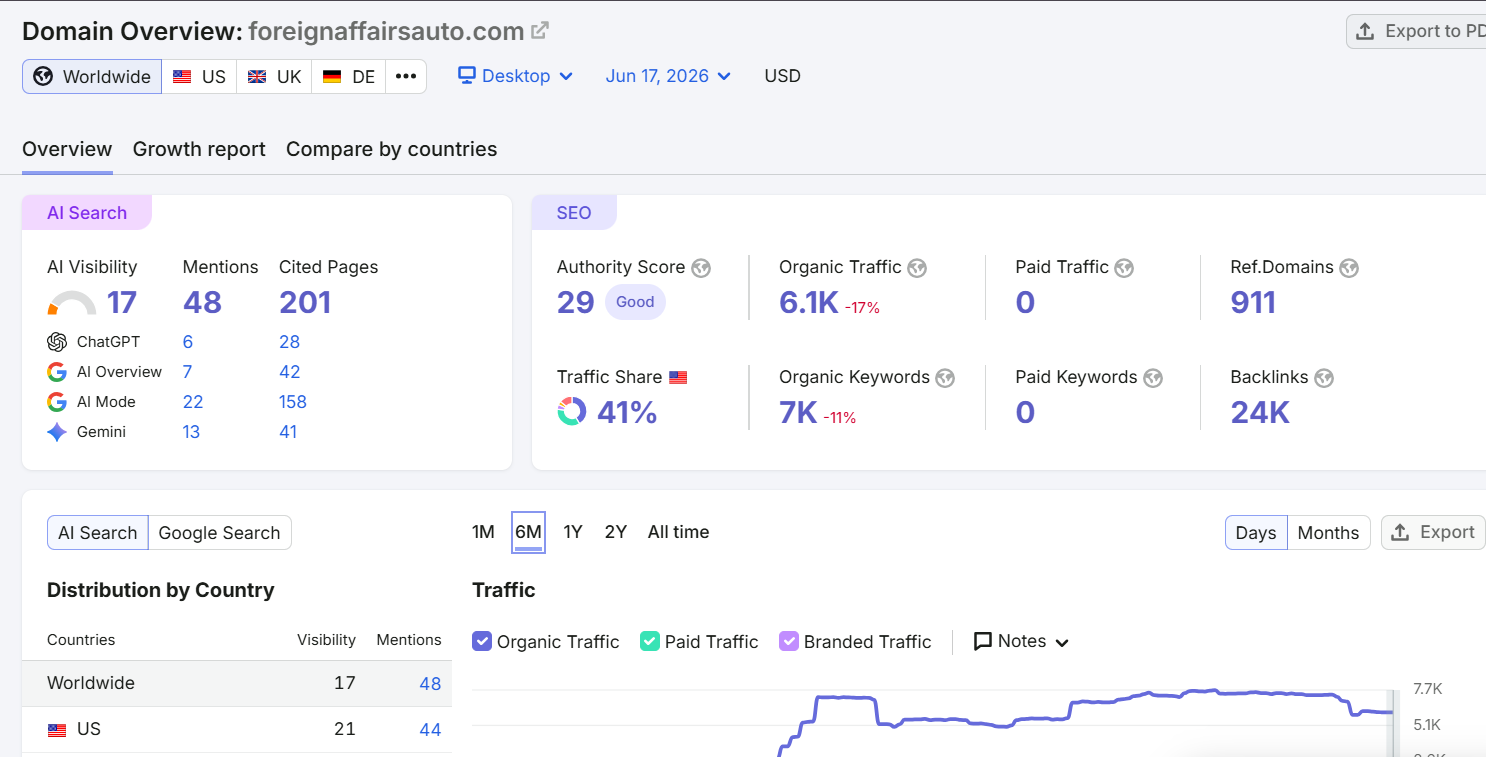Click the USD currency label
The height and width of the screenshot is (757, 1486).
[x=782, y=76]
